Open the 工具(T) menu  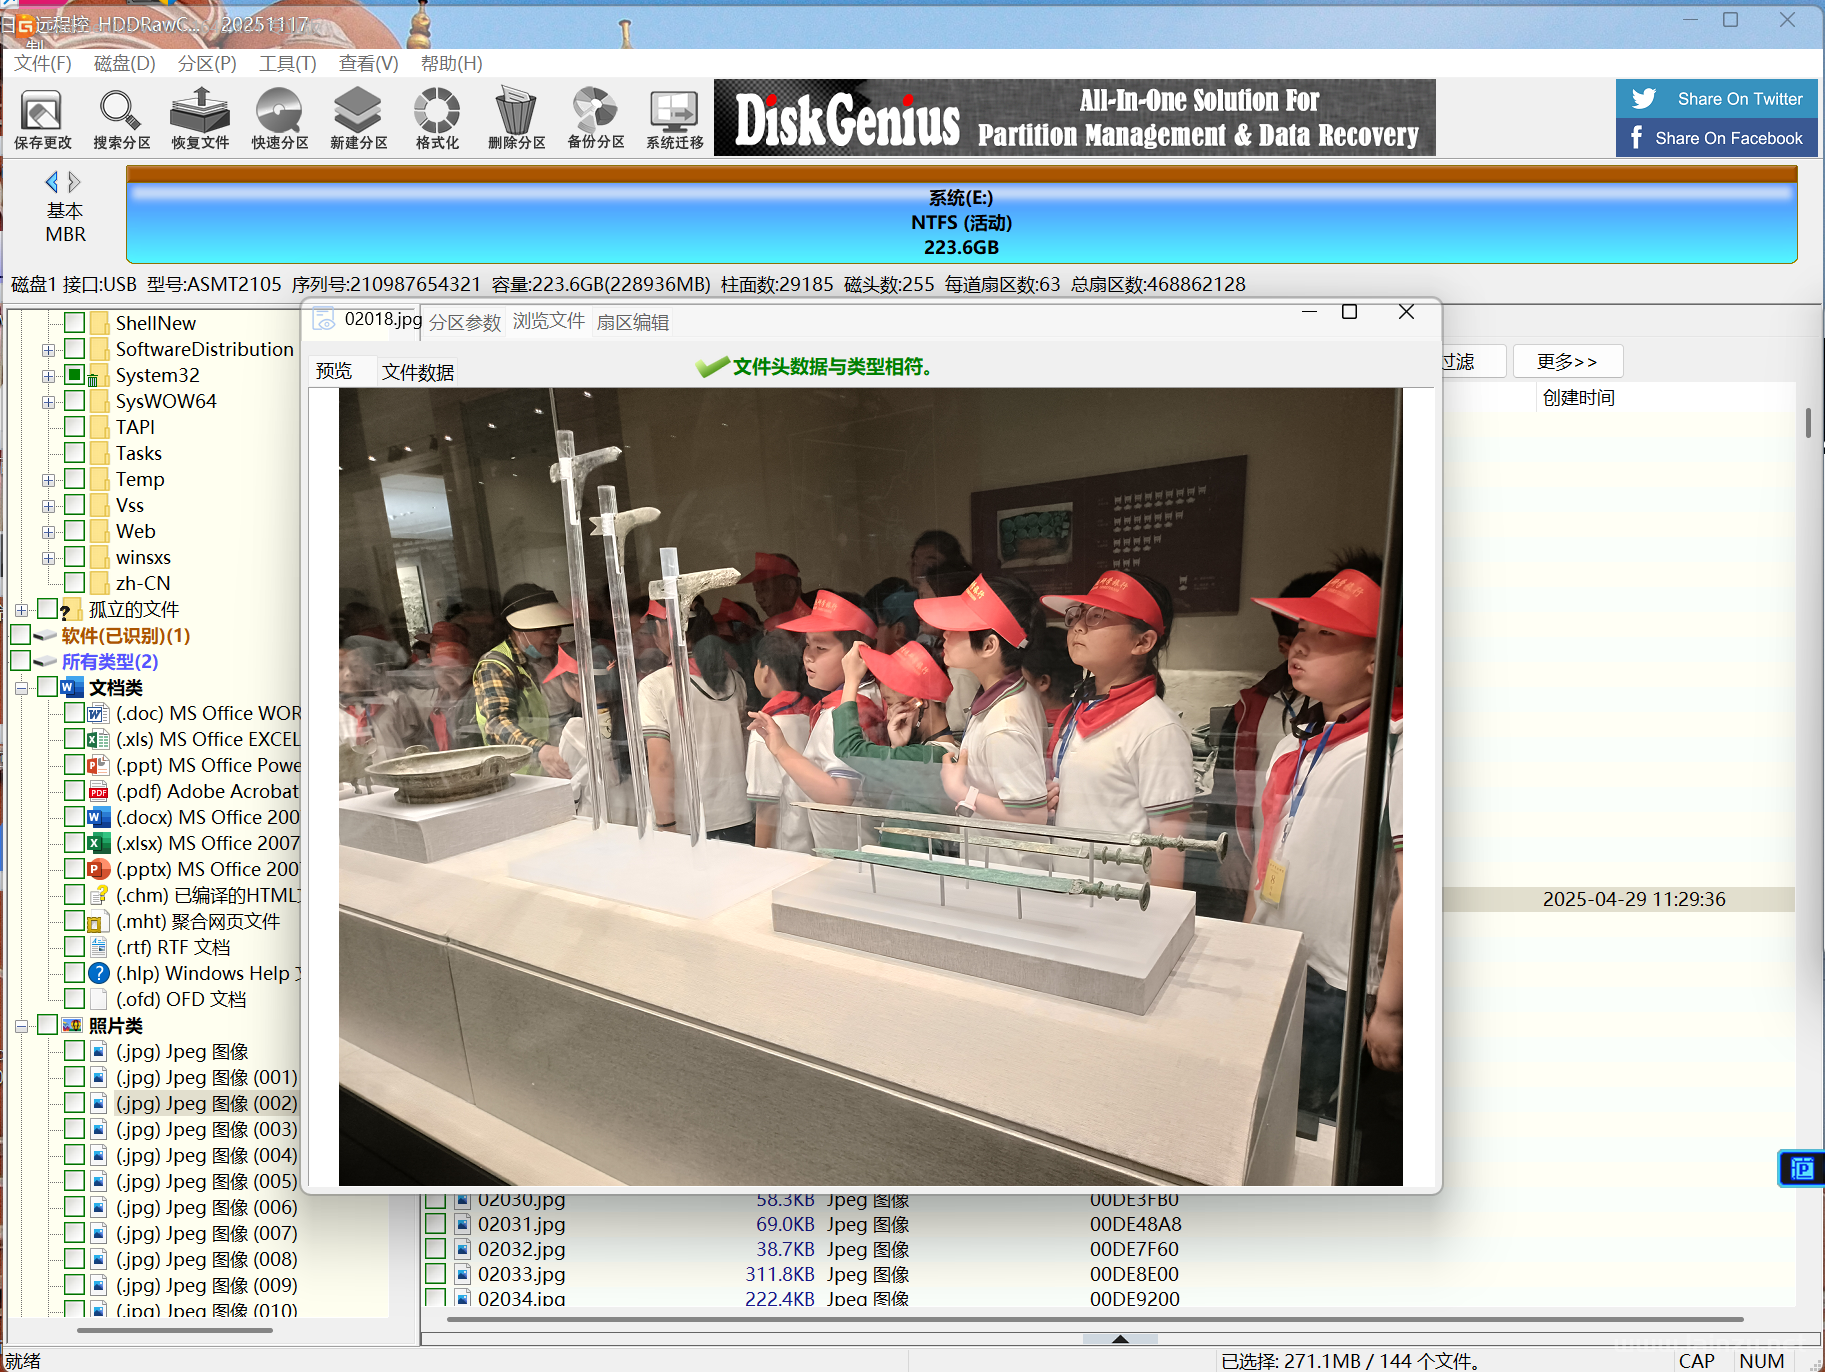pyautogui.click(x=287, y=64)
